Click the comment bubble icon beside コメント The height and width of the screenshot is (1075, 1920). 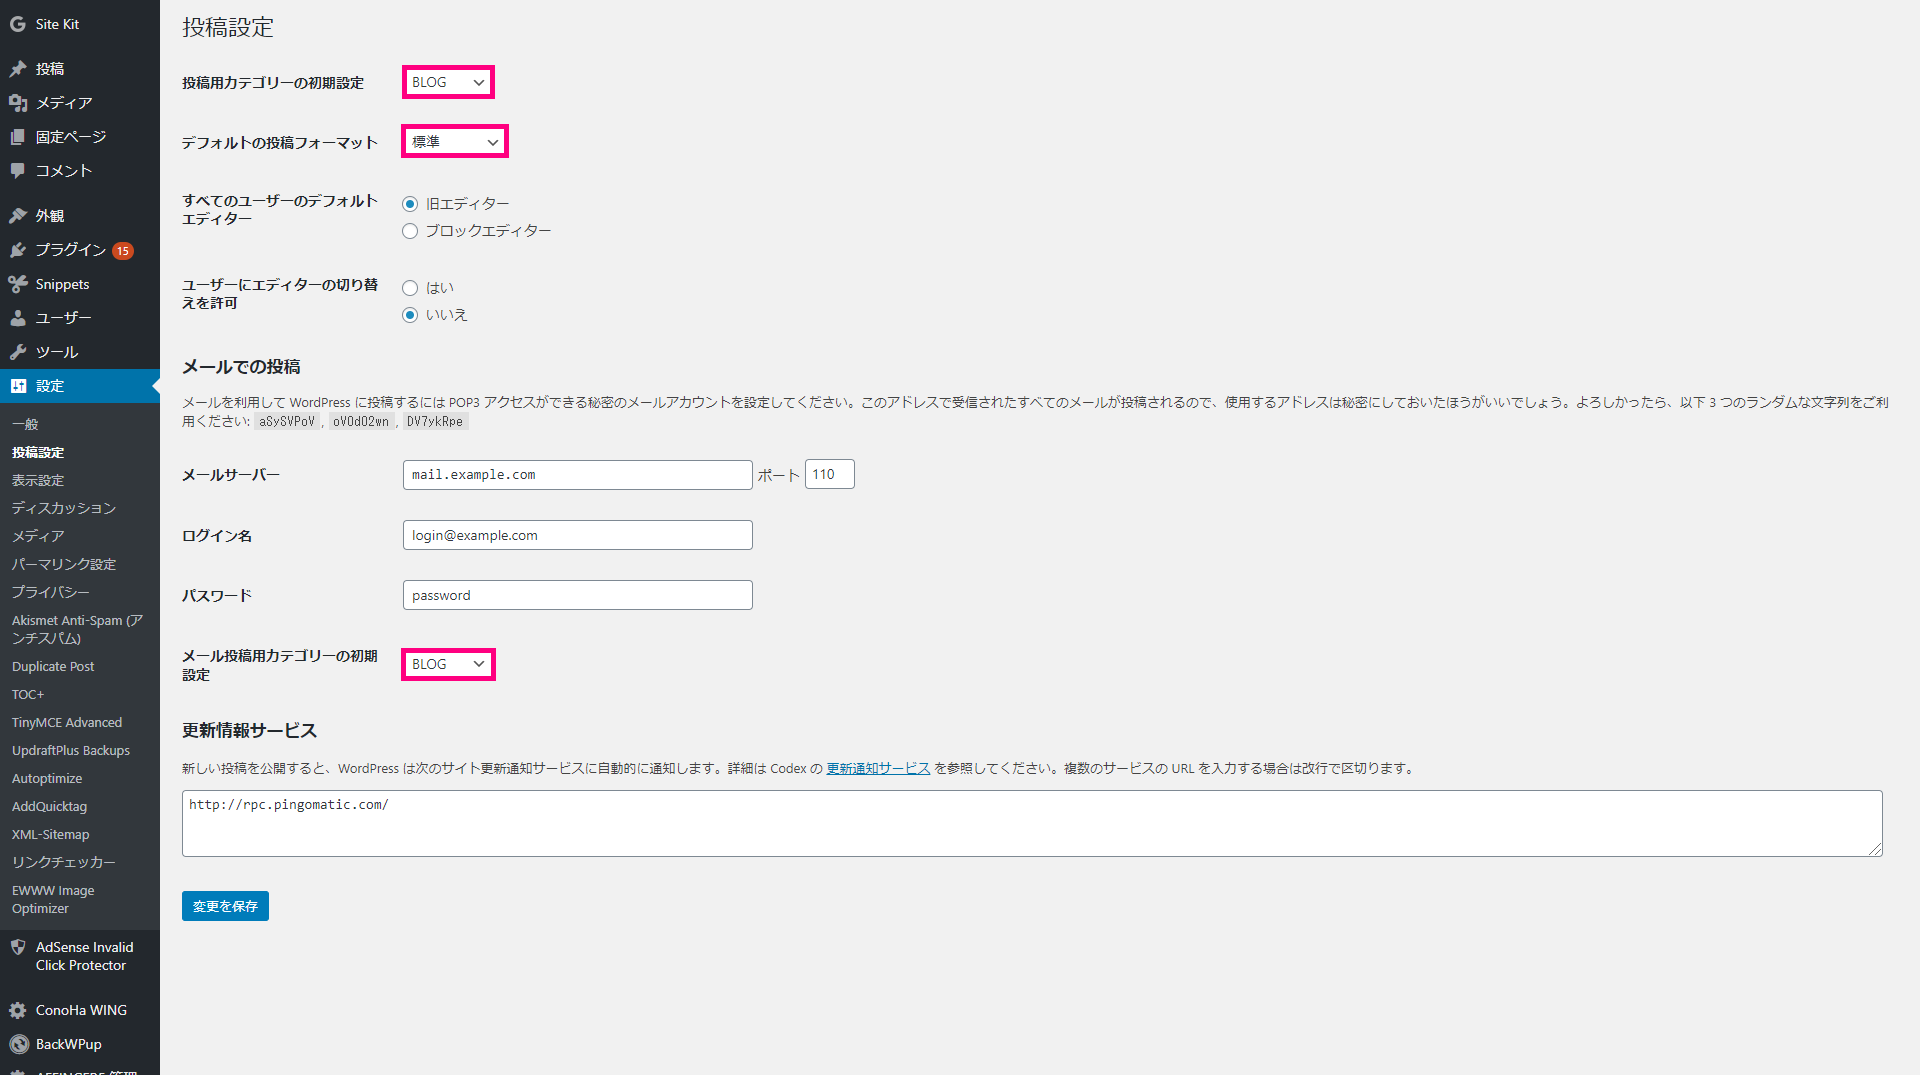tap(18, 171)
